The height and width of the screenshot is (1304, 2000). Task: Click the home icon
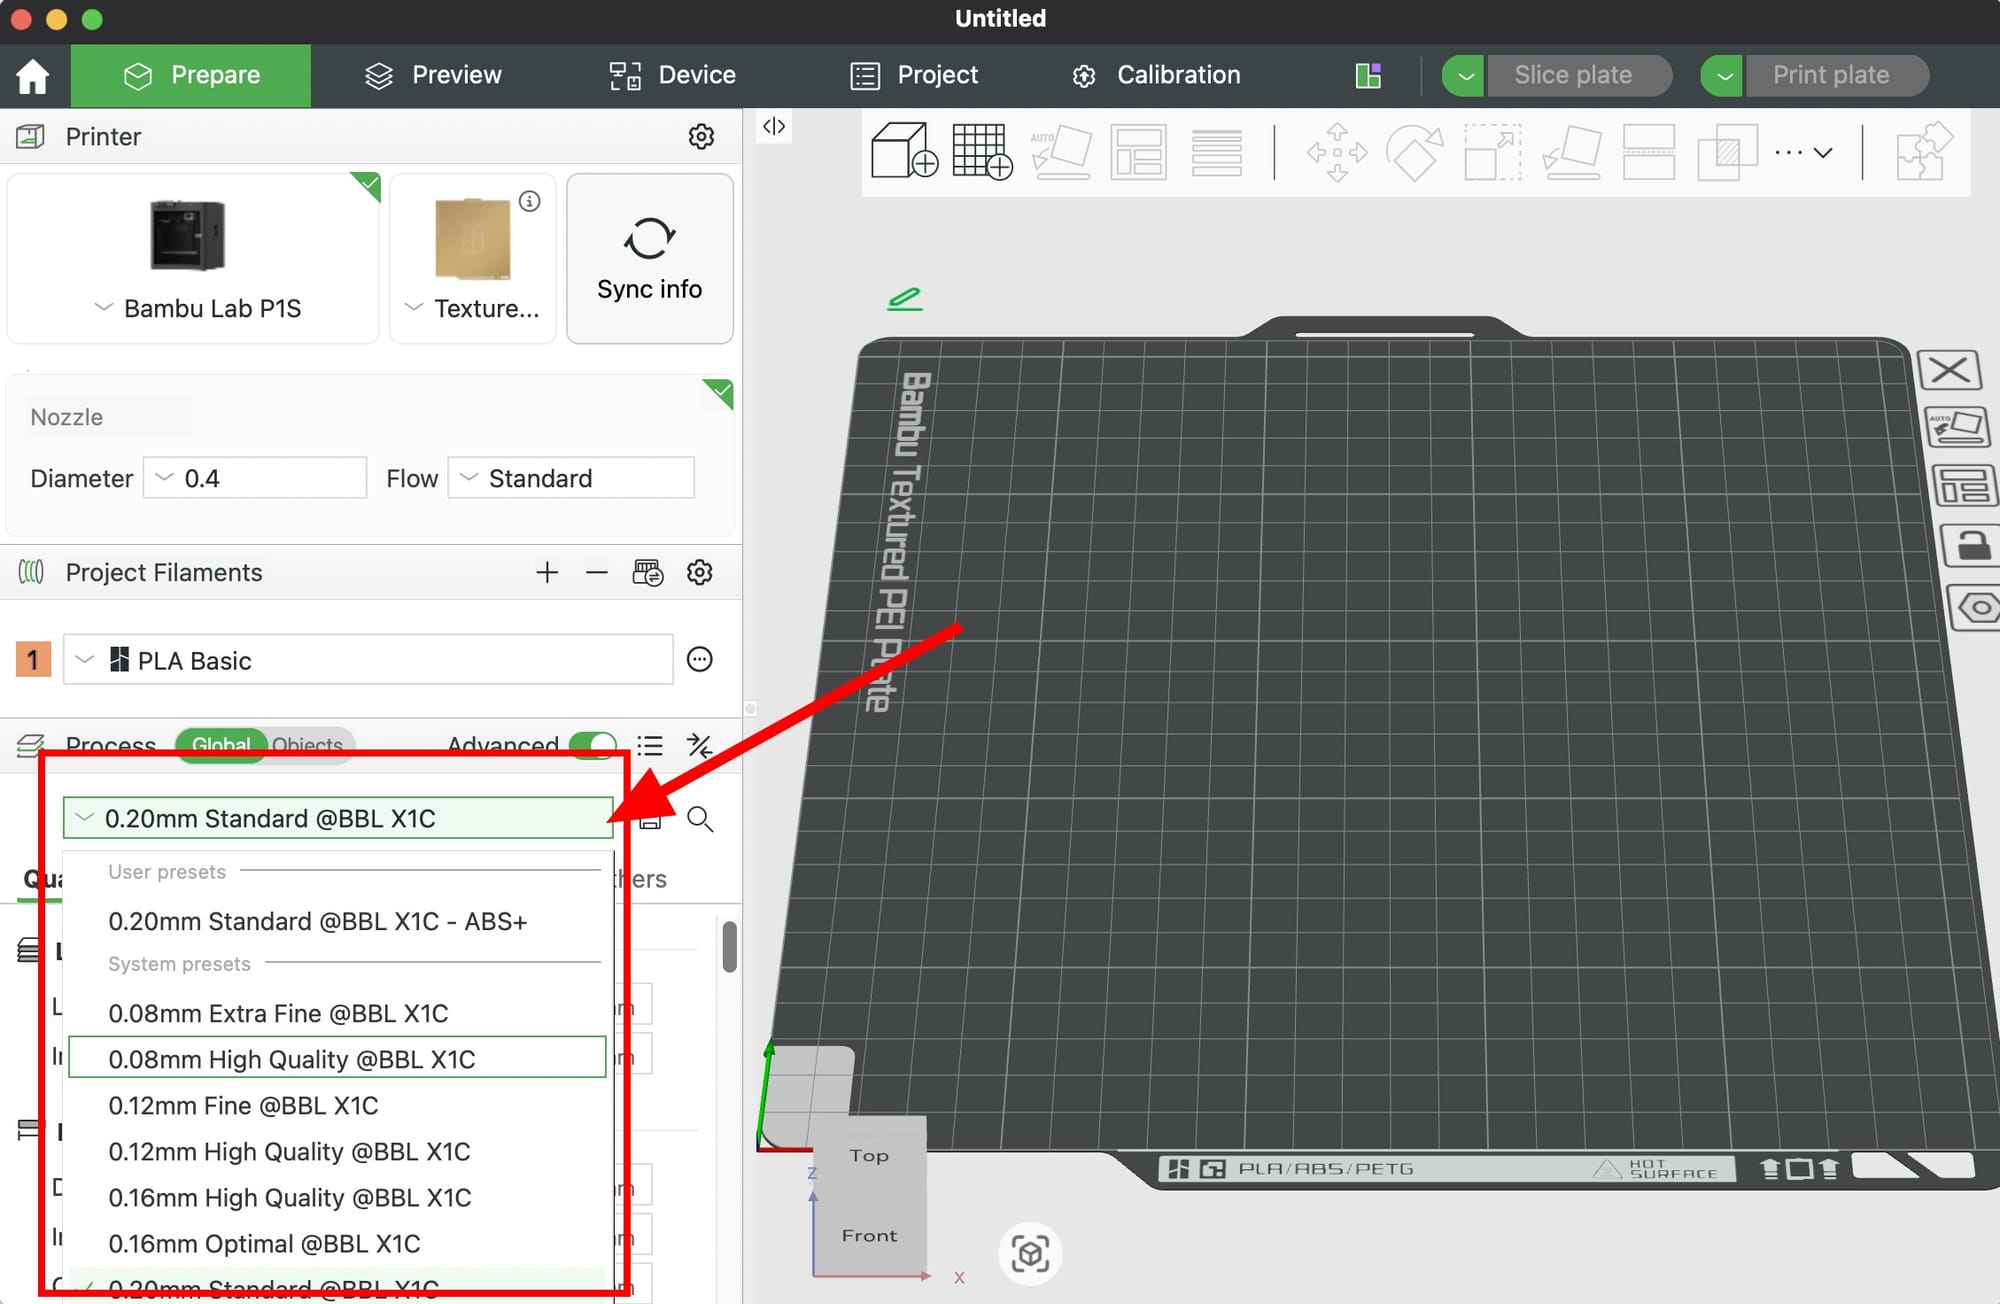point(33,76)
